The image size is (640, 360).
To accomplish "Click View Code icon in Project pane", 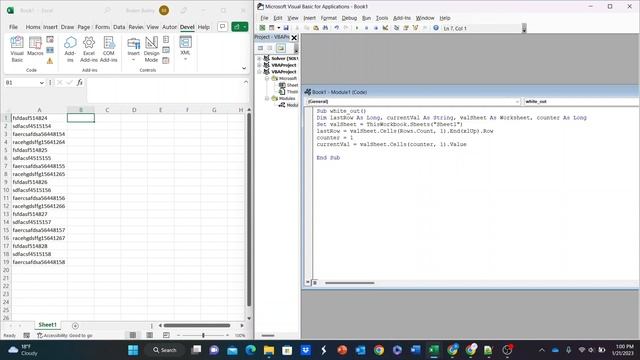I will point(260,48).
